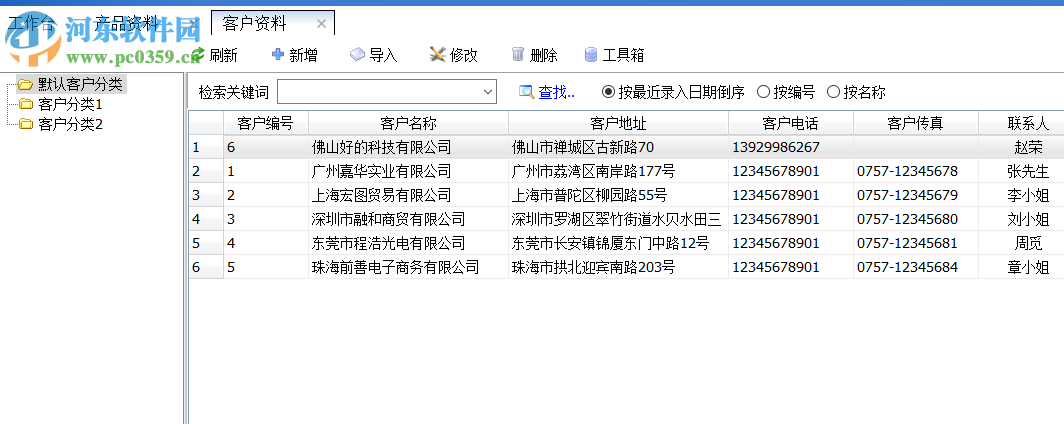Click contact 刘小姐

tap(1028, 219)
